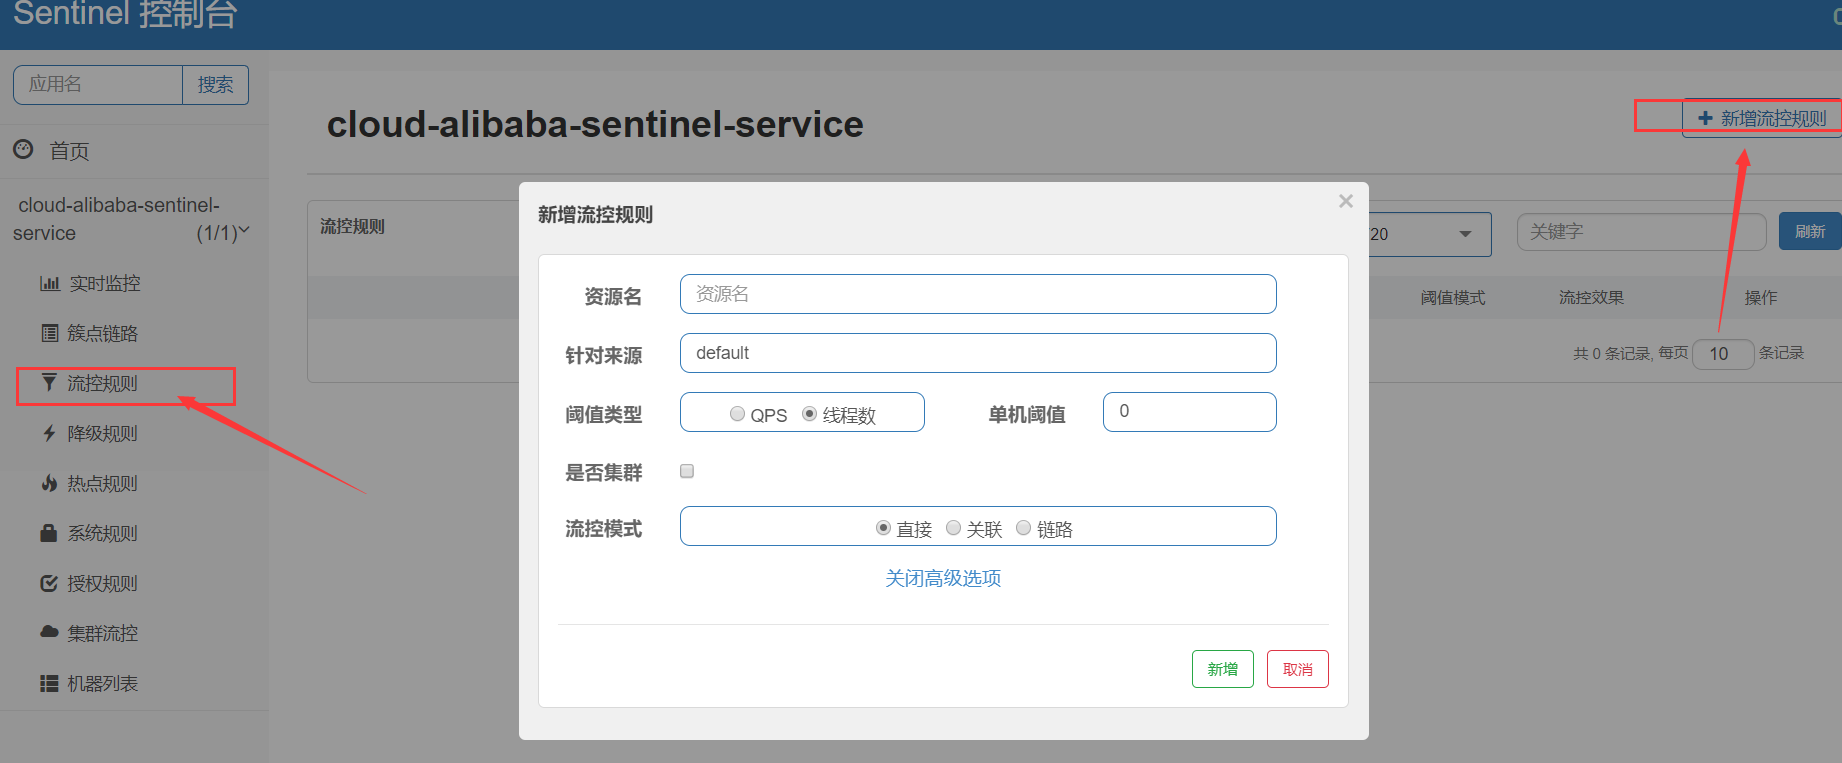Click the 新增流控规则 button at top right

click(1762, 118)
